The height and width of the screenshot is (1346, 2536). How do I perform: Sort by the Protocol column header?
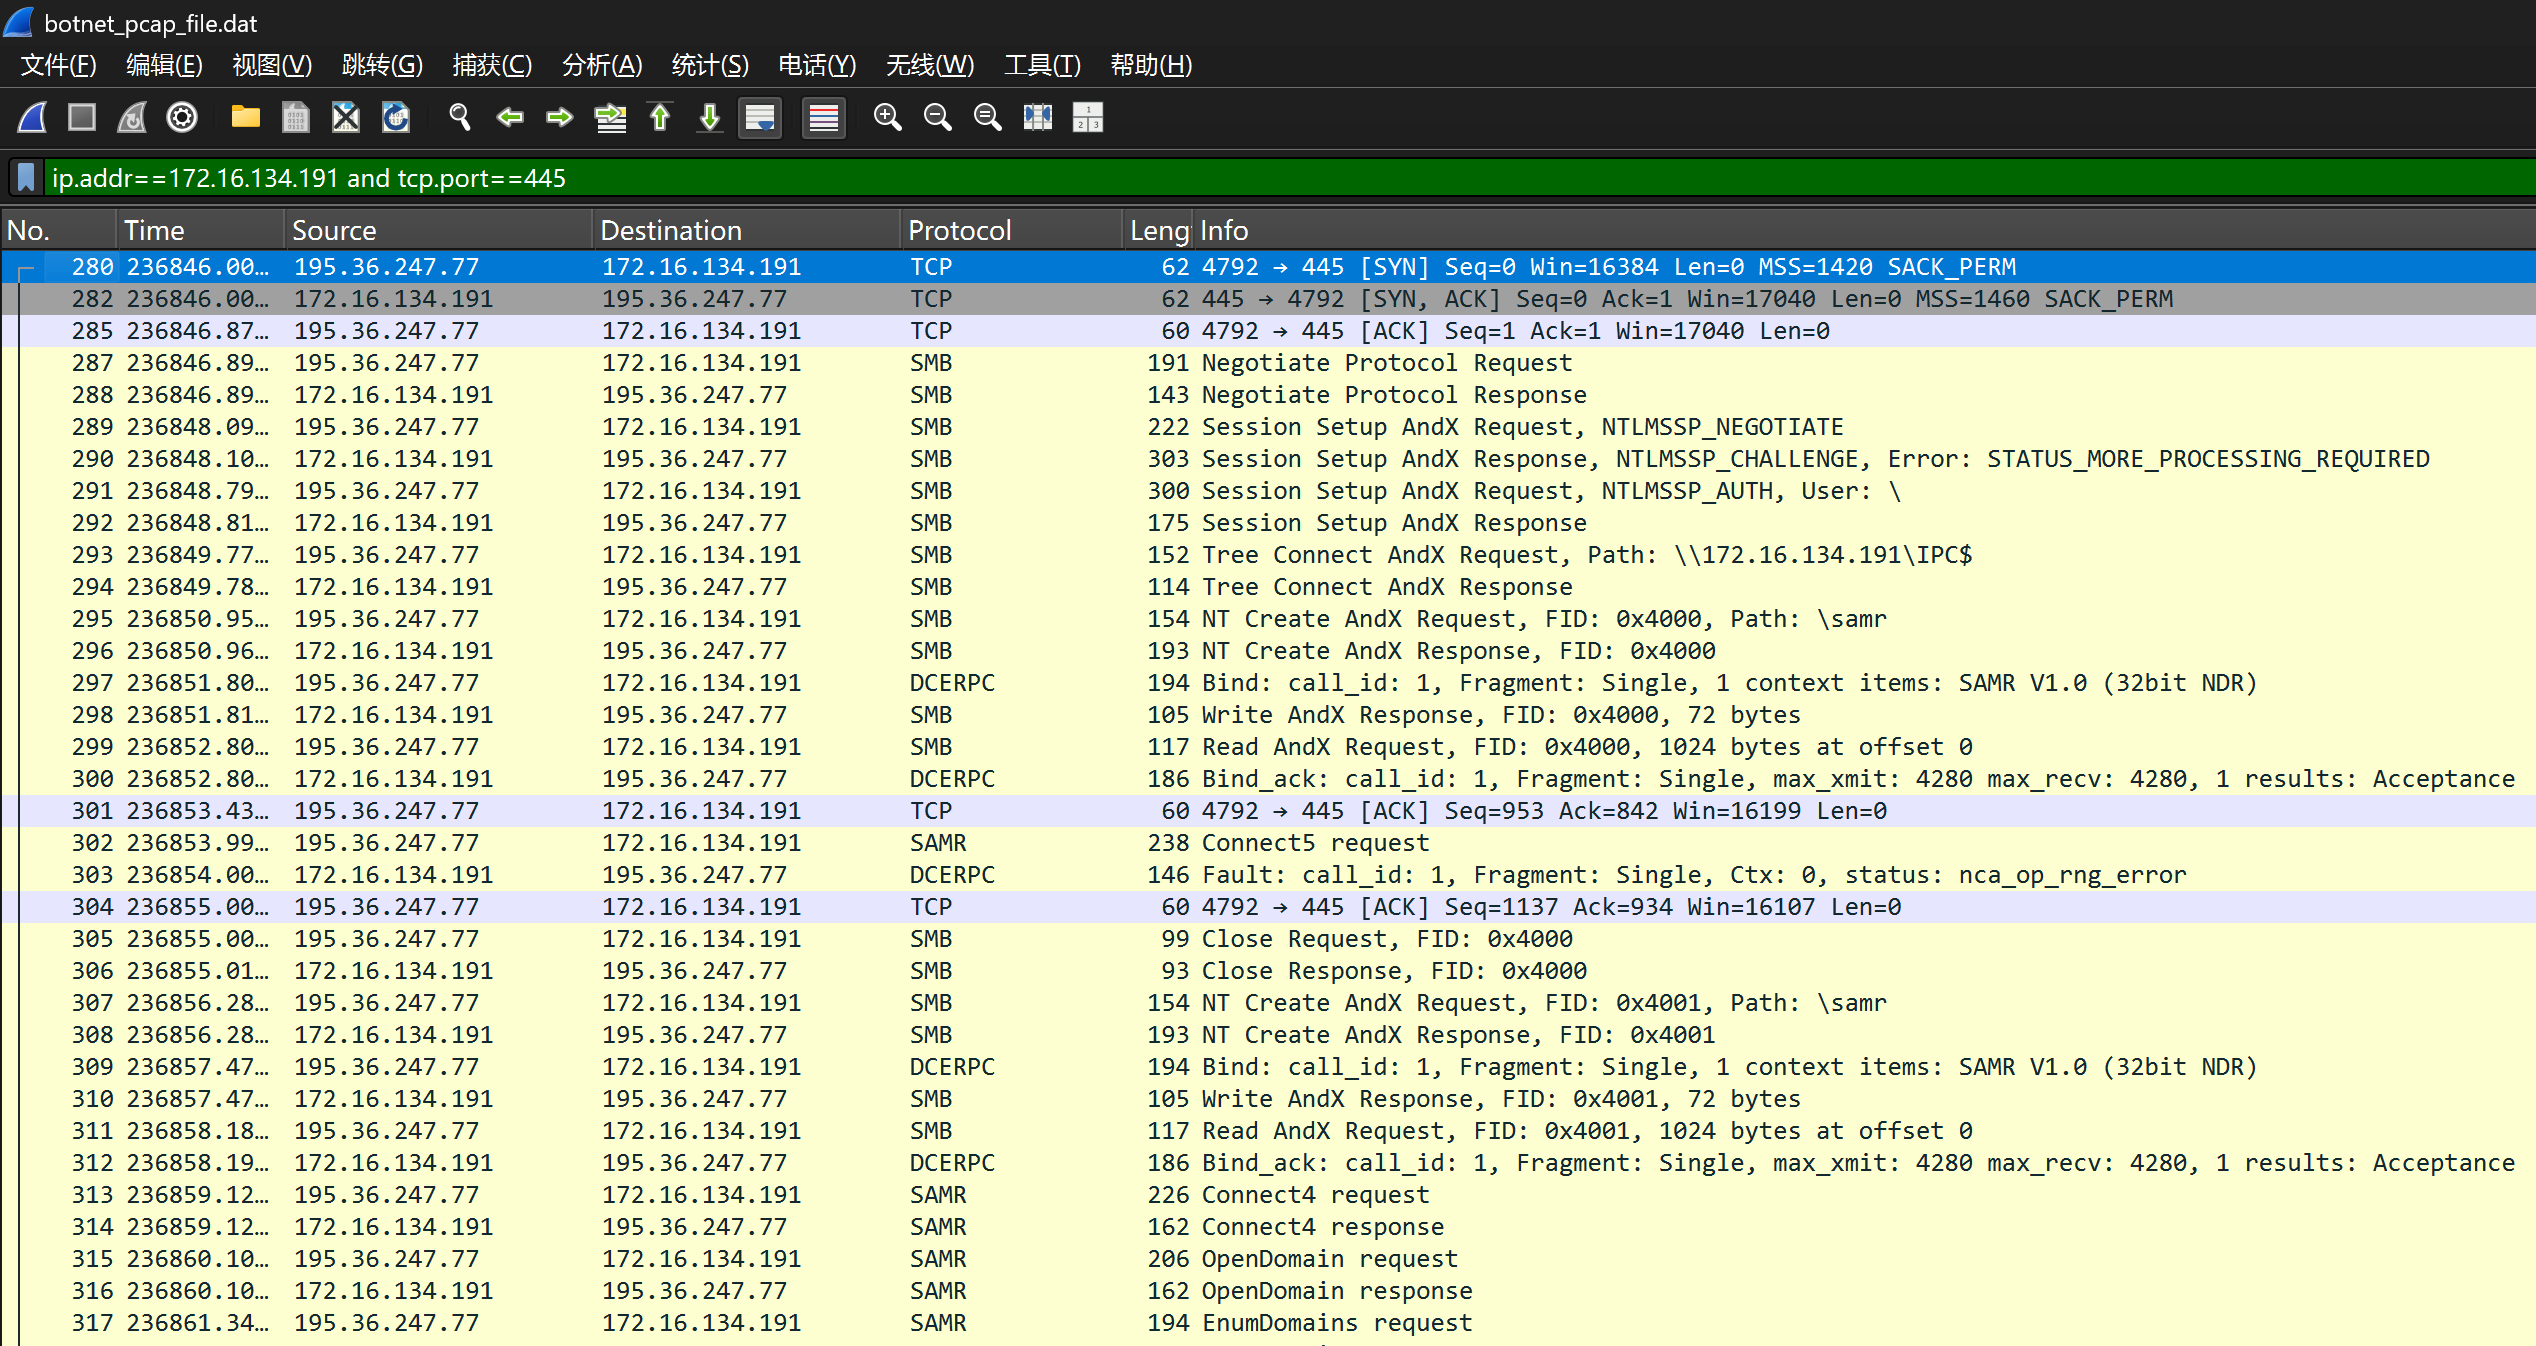(x=959, y=231)
